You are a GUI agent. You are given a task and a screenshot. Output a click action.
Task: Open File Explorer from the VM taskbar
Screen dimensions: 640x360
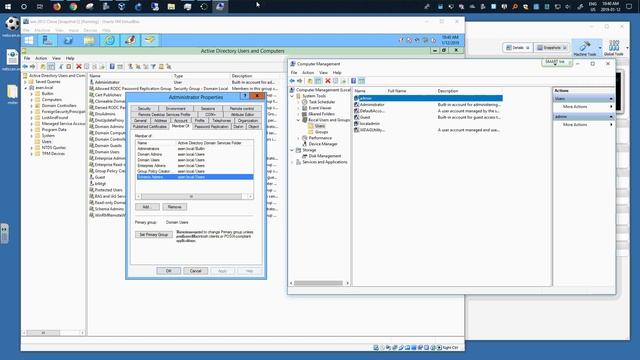coord(89,40)
